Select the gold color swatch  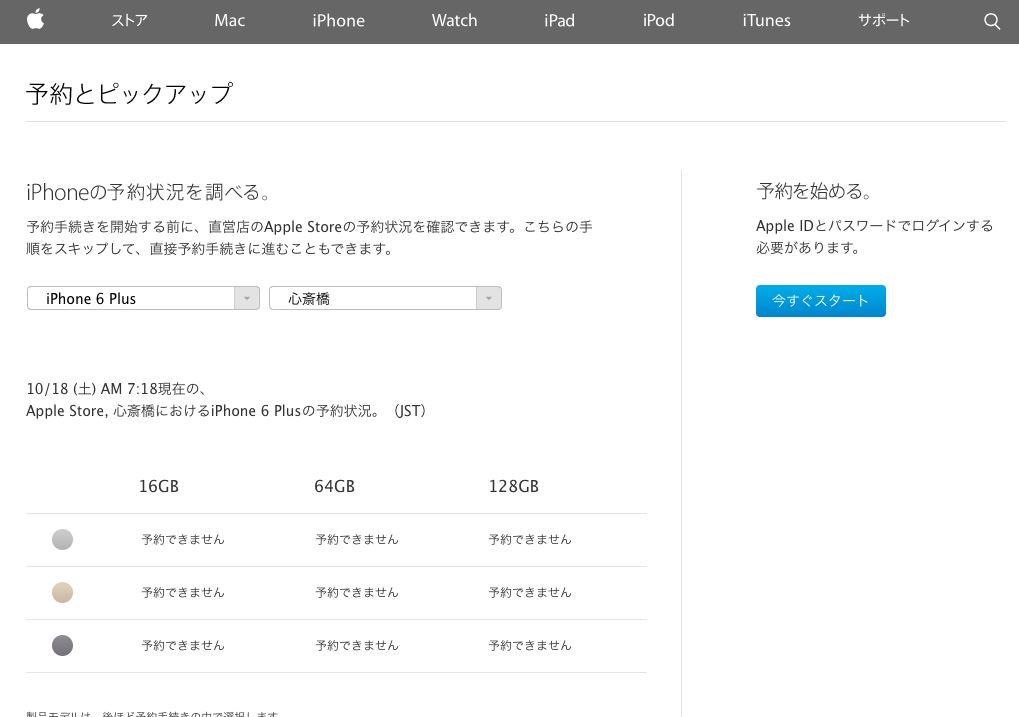(62, 592)
